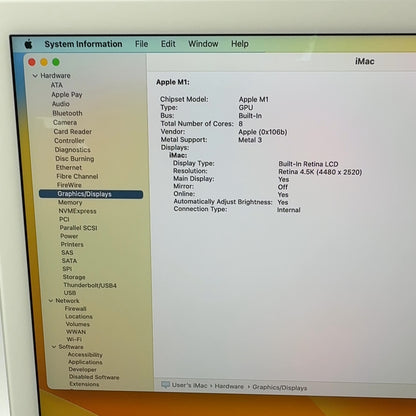Open the Help menu

[240, 44]
